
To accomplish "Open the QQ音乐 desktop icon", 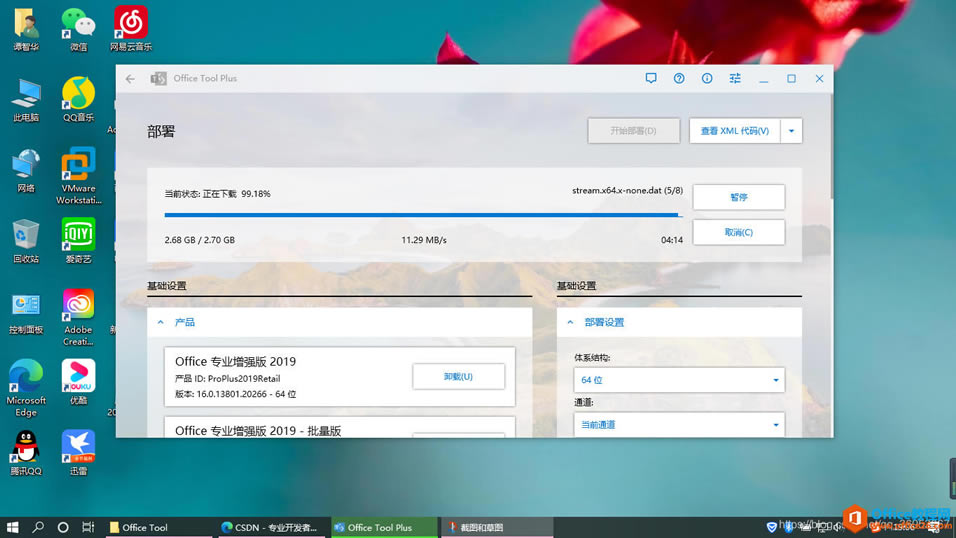I will (78, 99).
